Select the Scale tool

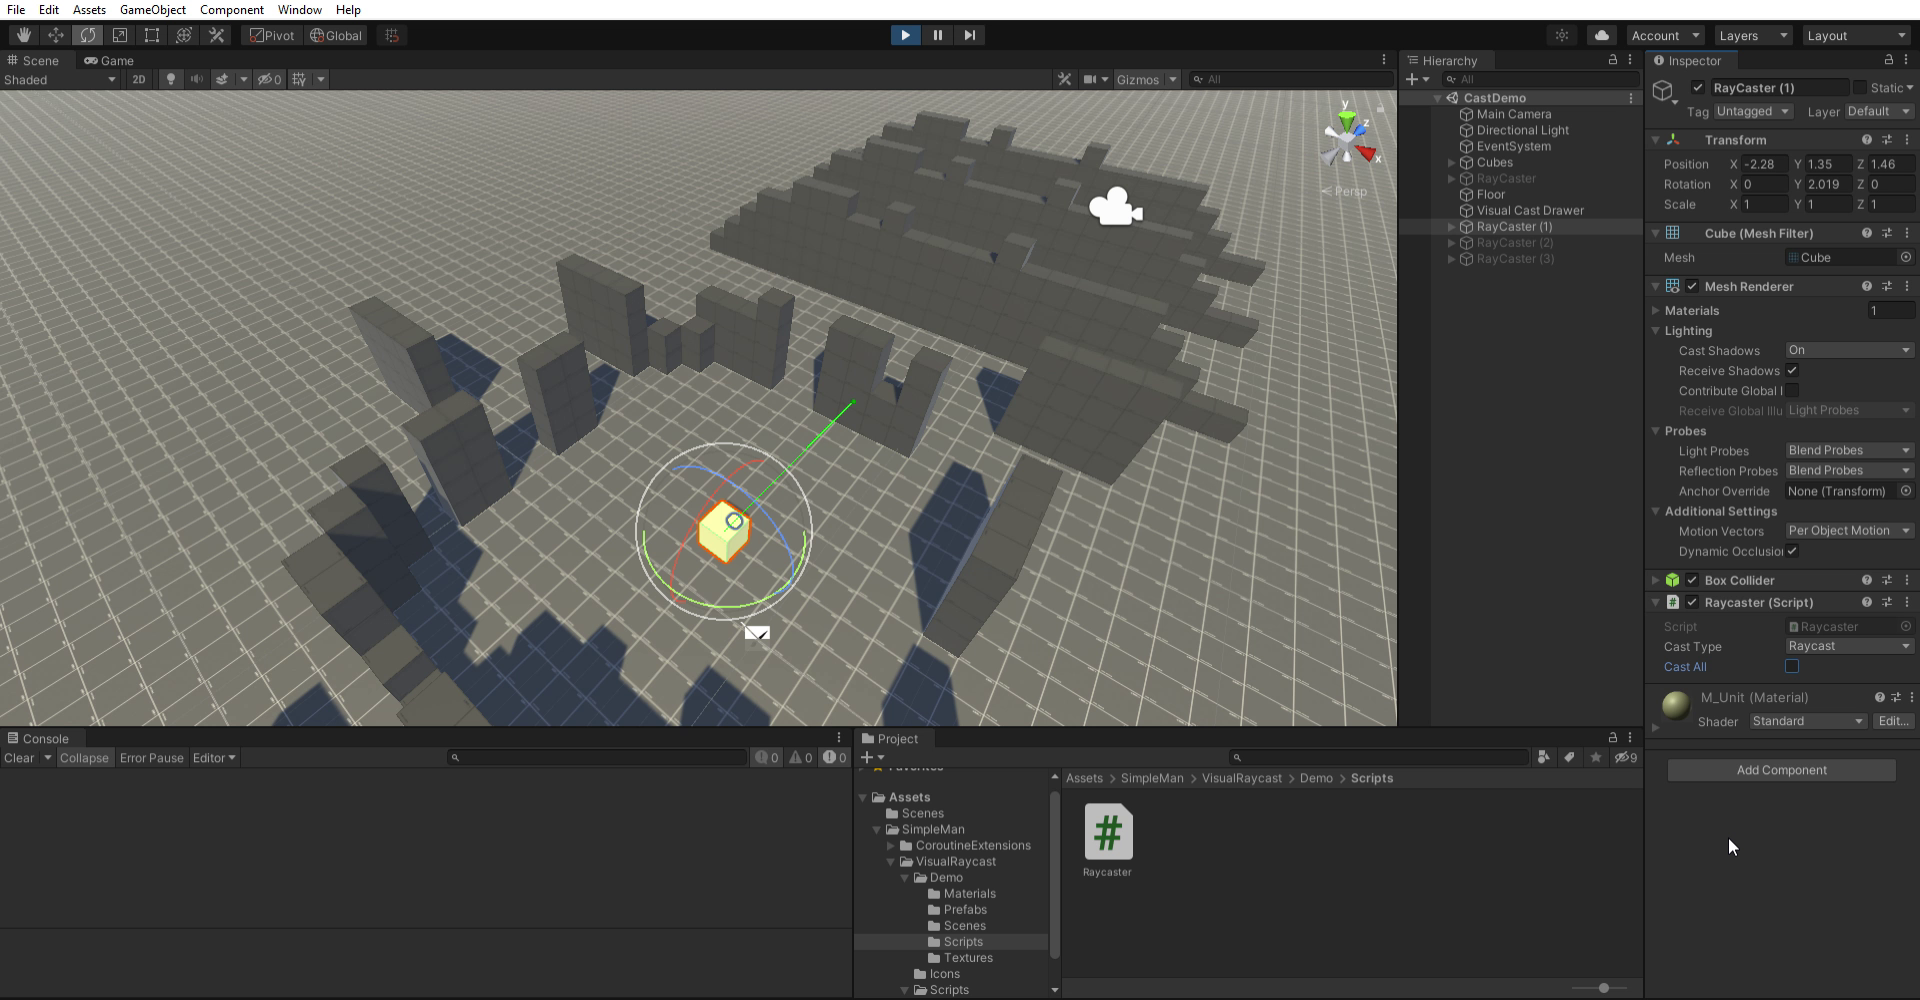pos(120,35)
